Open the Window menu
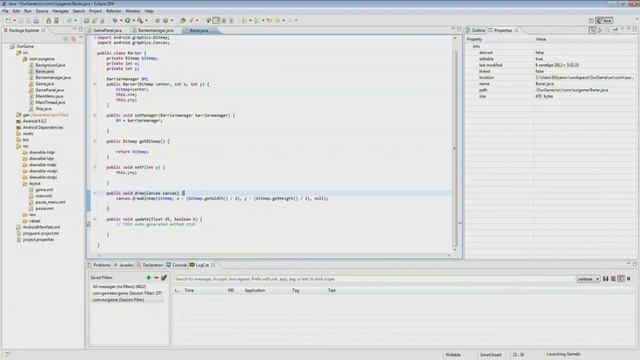 click(133, 11)
